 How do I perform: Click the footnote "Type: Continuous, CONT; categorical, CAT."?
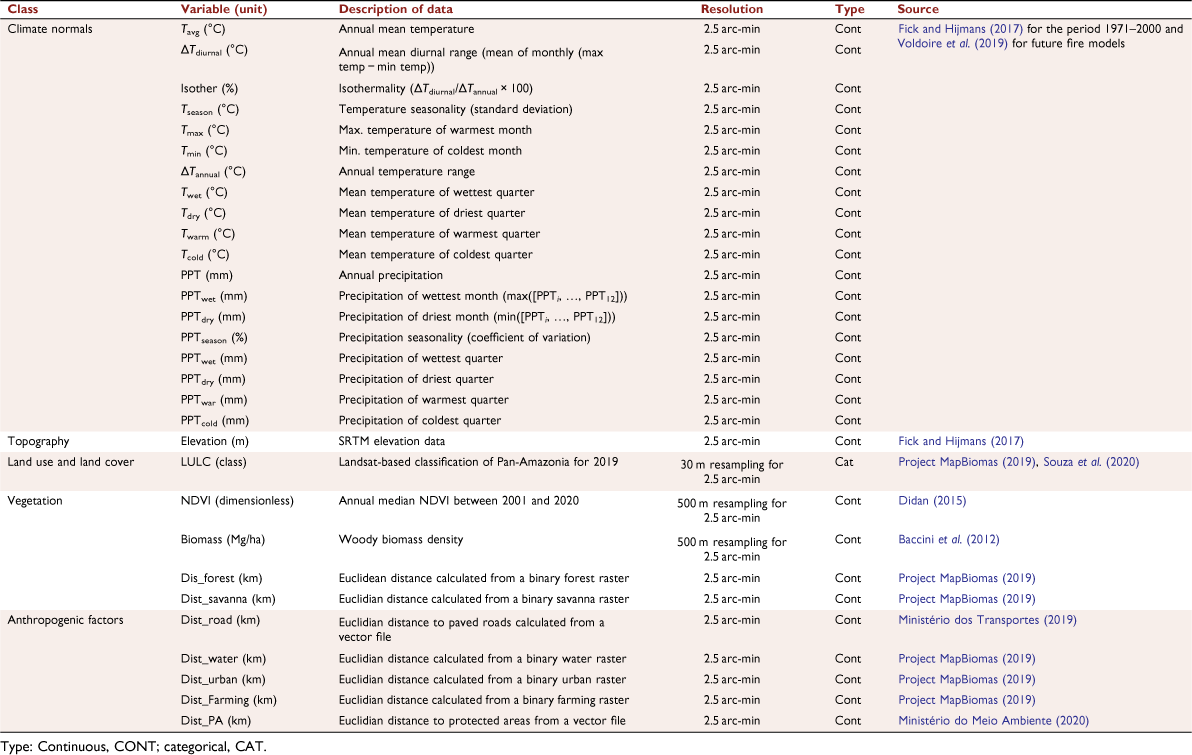134,747
